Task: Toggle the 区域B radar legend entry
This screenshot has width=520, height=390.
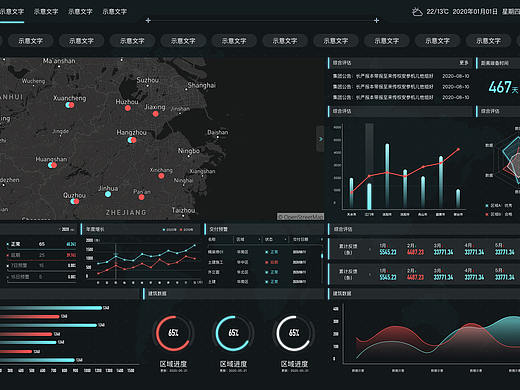Action: [x=499, y=214]
